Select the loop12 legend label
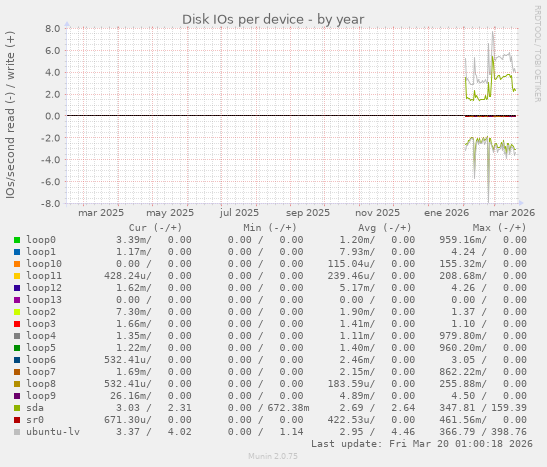Screen dimensions: 547x467 coord(44,288)
